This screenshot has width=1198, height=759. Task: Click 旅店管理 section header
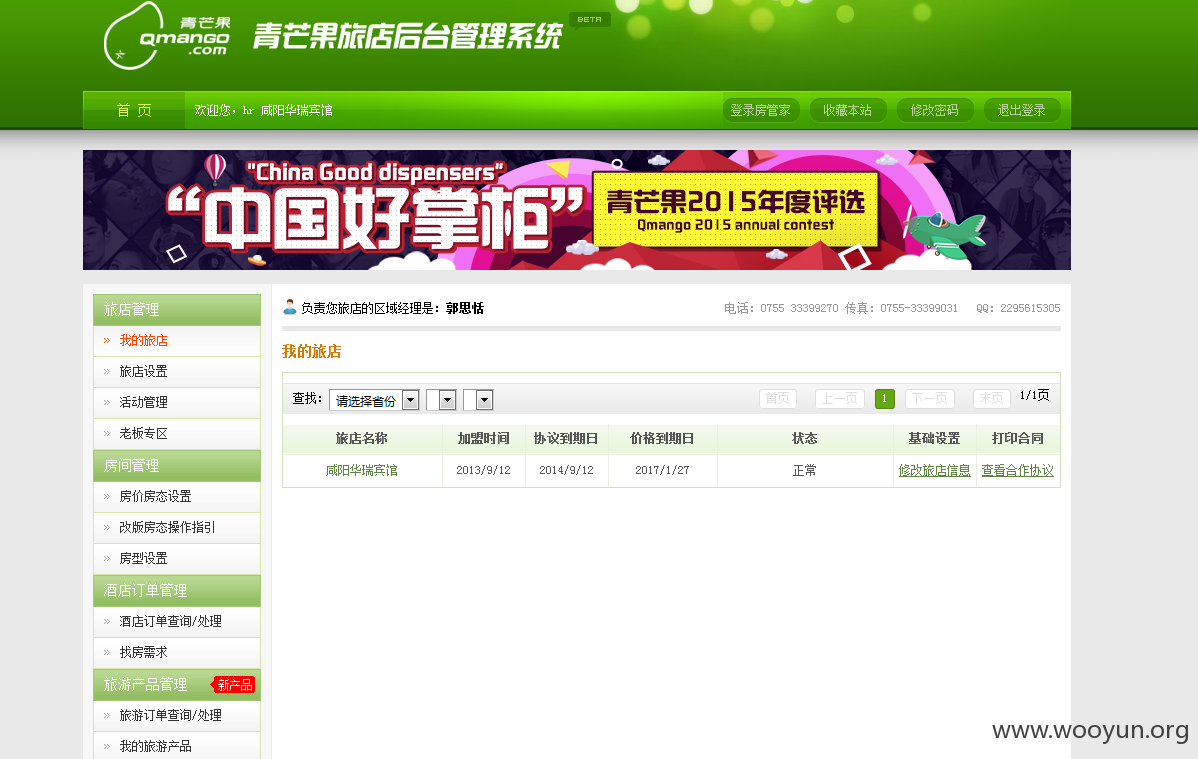click(176, 310)
